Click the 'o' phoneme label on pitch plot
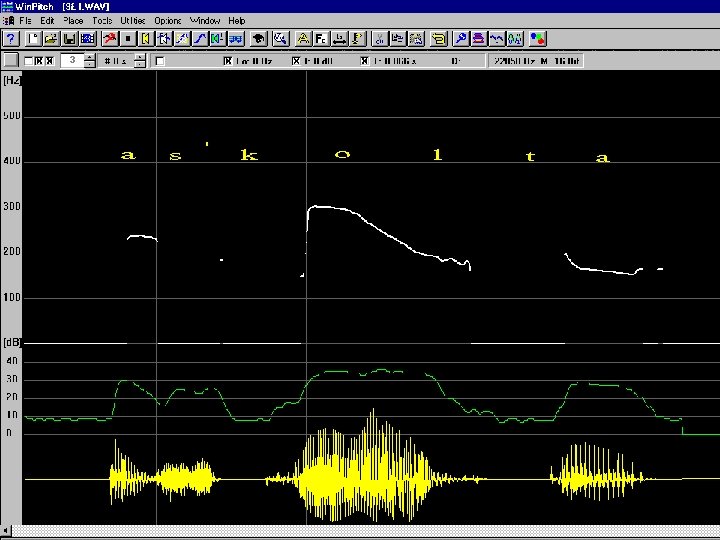This screenshot has height=540, width=720. pos(343,155)
